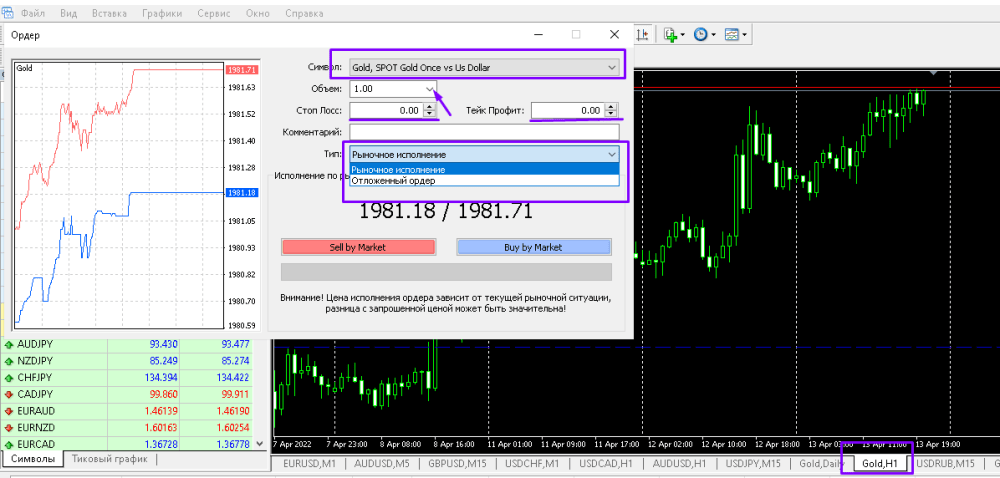Viewport: 1000px width, 478px height.
Task: Open the Сервис menu
Action: pyautogui.click(x=216, y=13)
